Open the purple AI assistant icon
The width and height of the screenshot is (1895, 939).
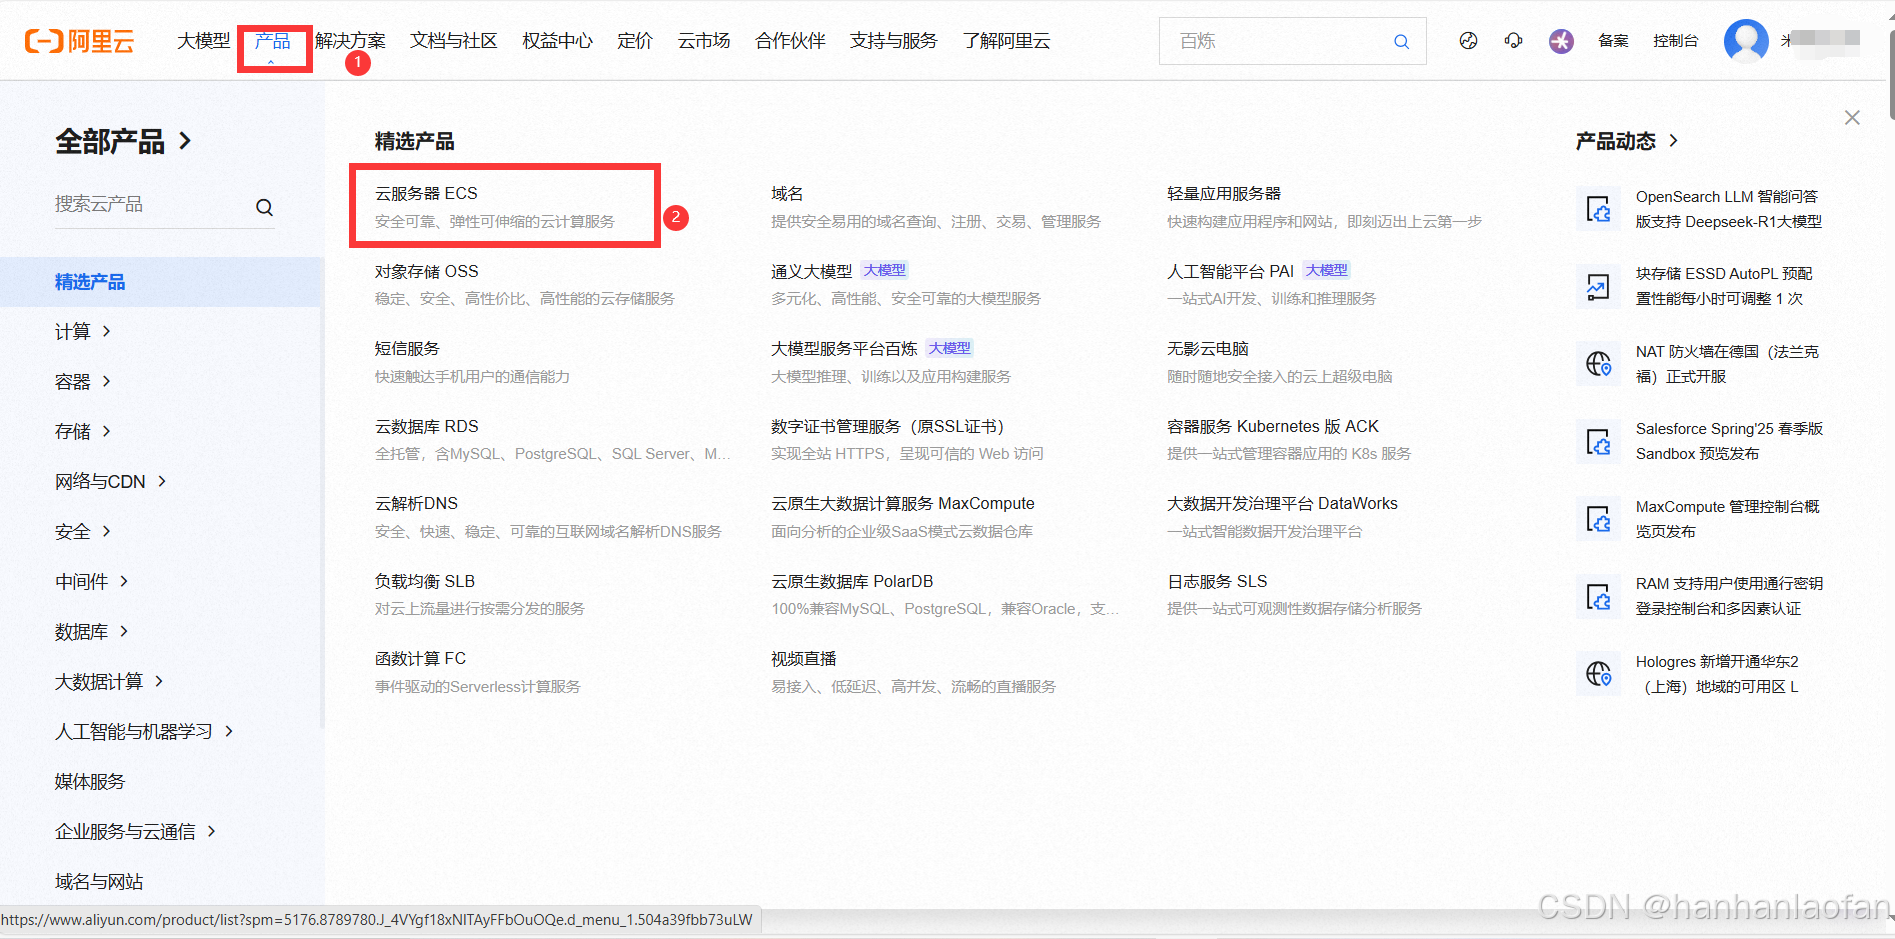pyautogui.click(x=1561, y=41)
